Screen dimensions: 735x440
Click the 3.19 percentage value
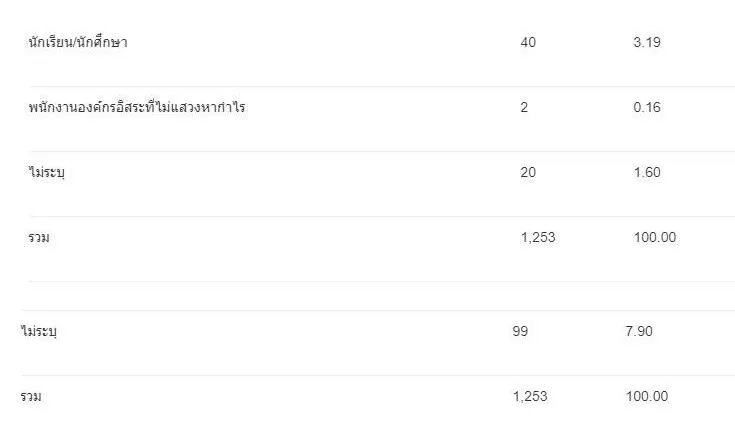[x=647, y=43]
